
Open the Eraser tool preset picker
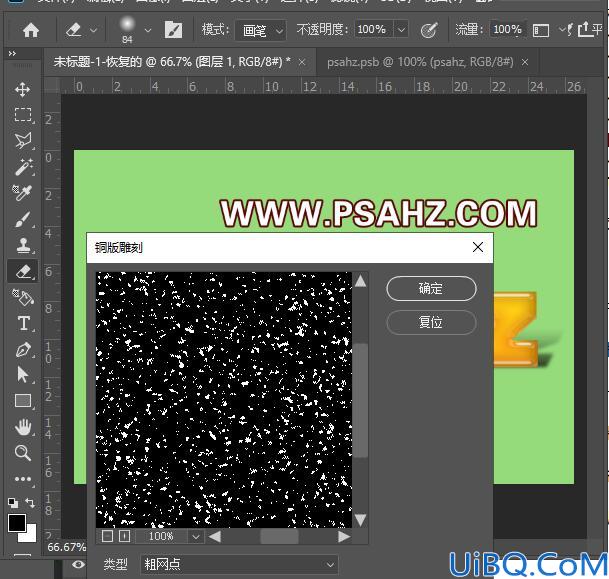pos(81,30)
